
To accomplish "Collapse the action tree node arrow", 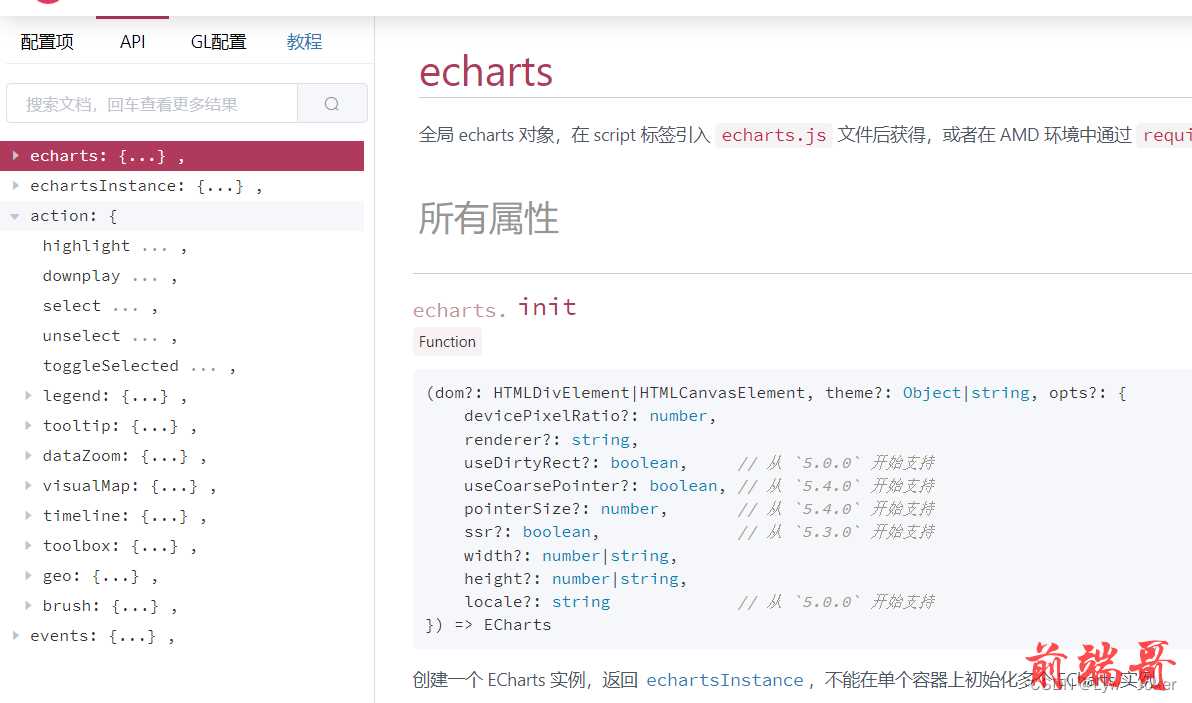I will click(15, 216).
